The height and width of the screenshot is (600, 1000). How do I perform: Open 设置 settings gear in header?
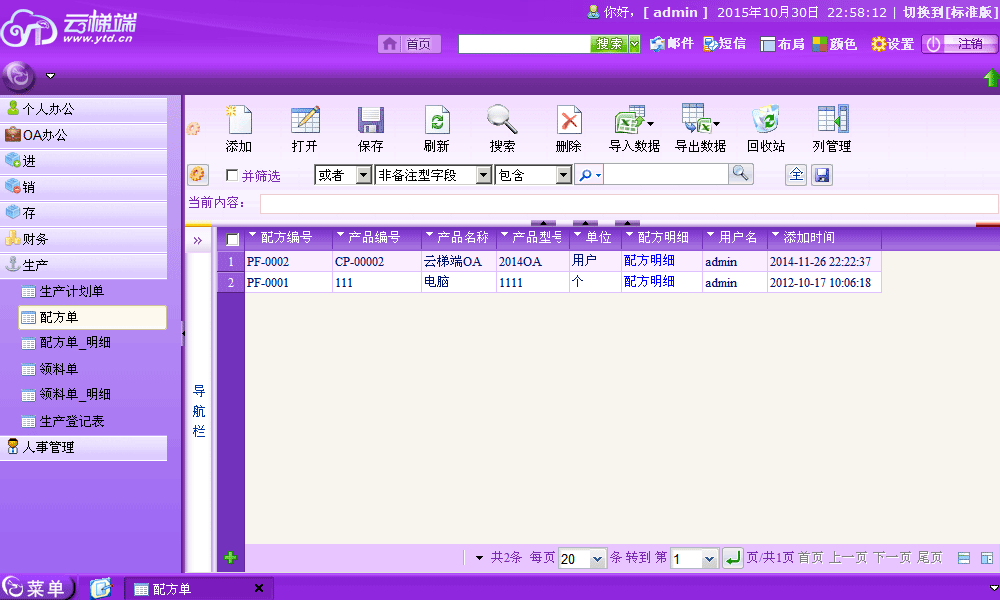pos(892,44)
